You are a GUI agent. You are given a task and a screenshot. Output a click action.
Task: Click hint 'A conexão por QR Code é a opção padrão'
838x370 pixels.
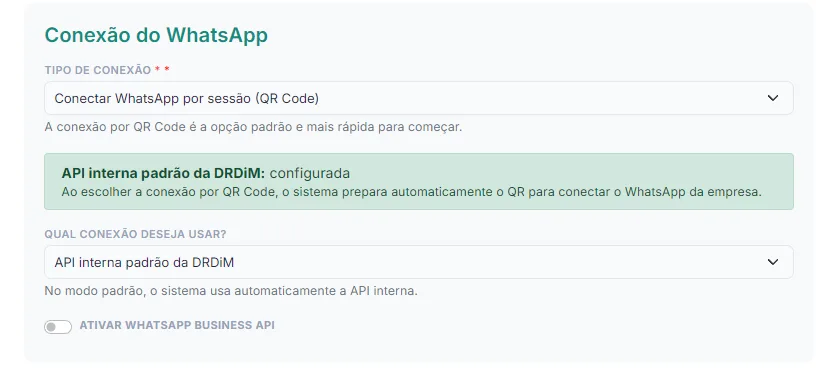[253, 128]
